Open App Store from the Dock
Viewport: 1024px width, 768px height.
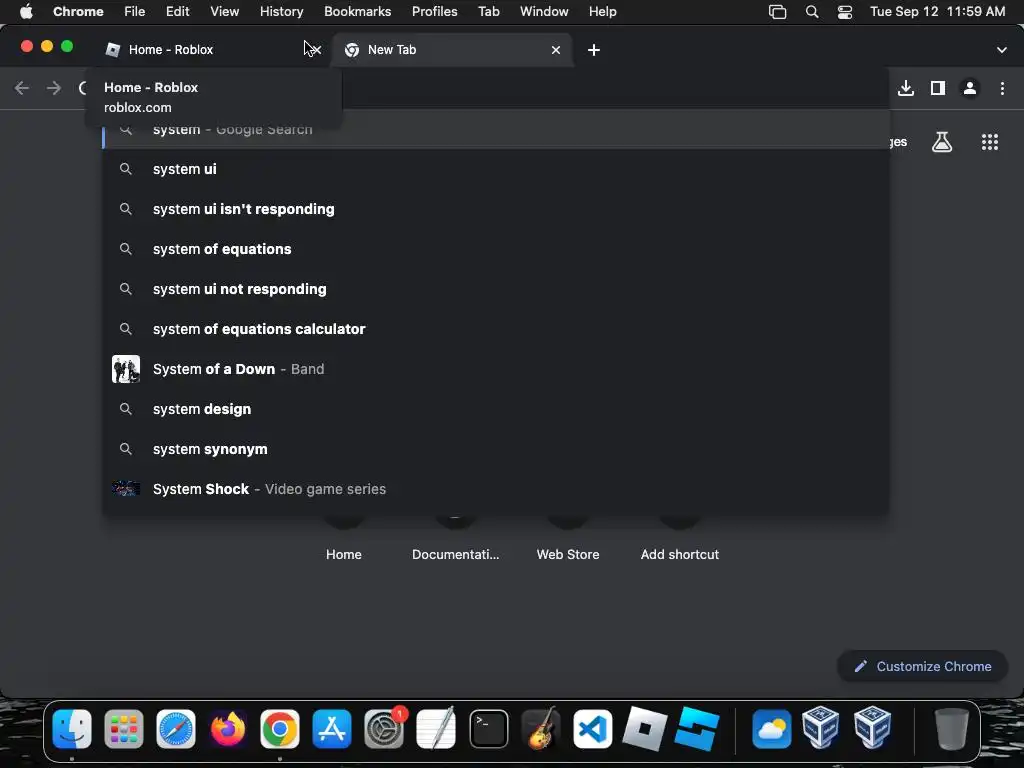[332, 728]
